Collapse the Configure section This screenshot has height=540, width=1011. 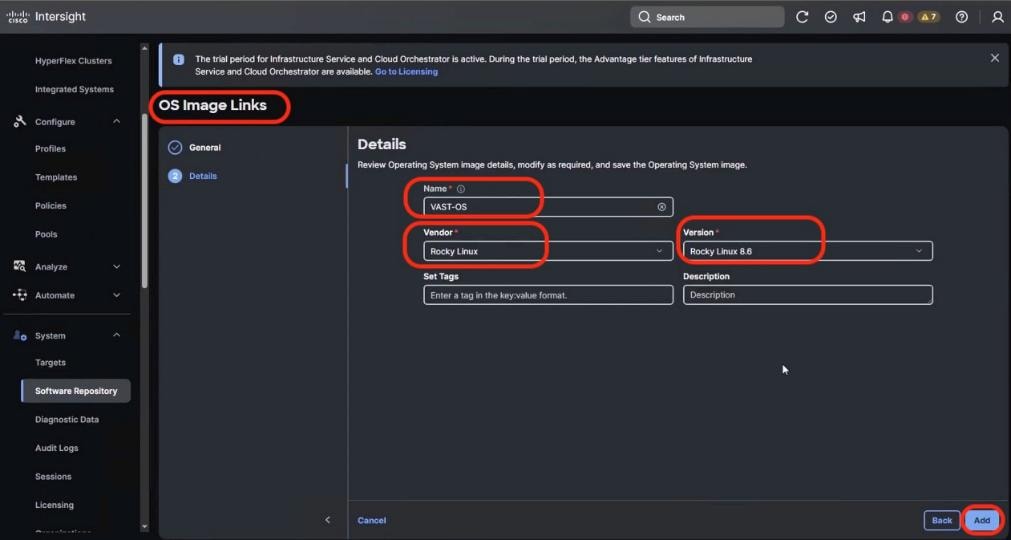(117, 121)
